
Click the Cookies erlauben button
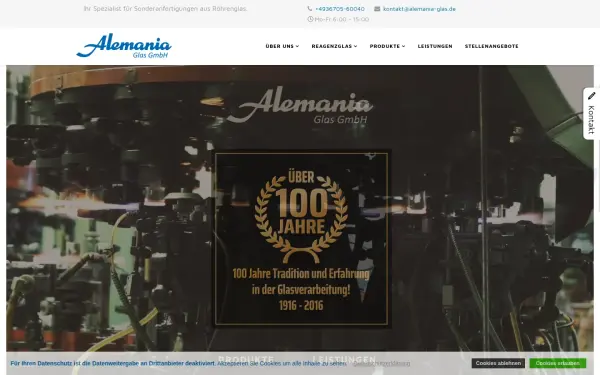coord(558,363)
